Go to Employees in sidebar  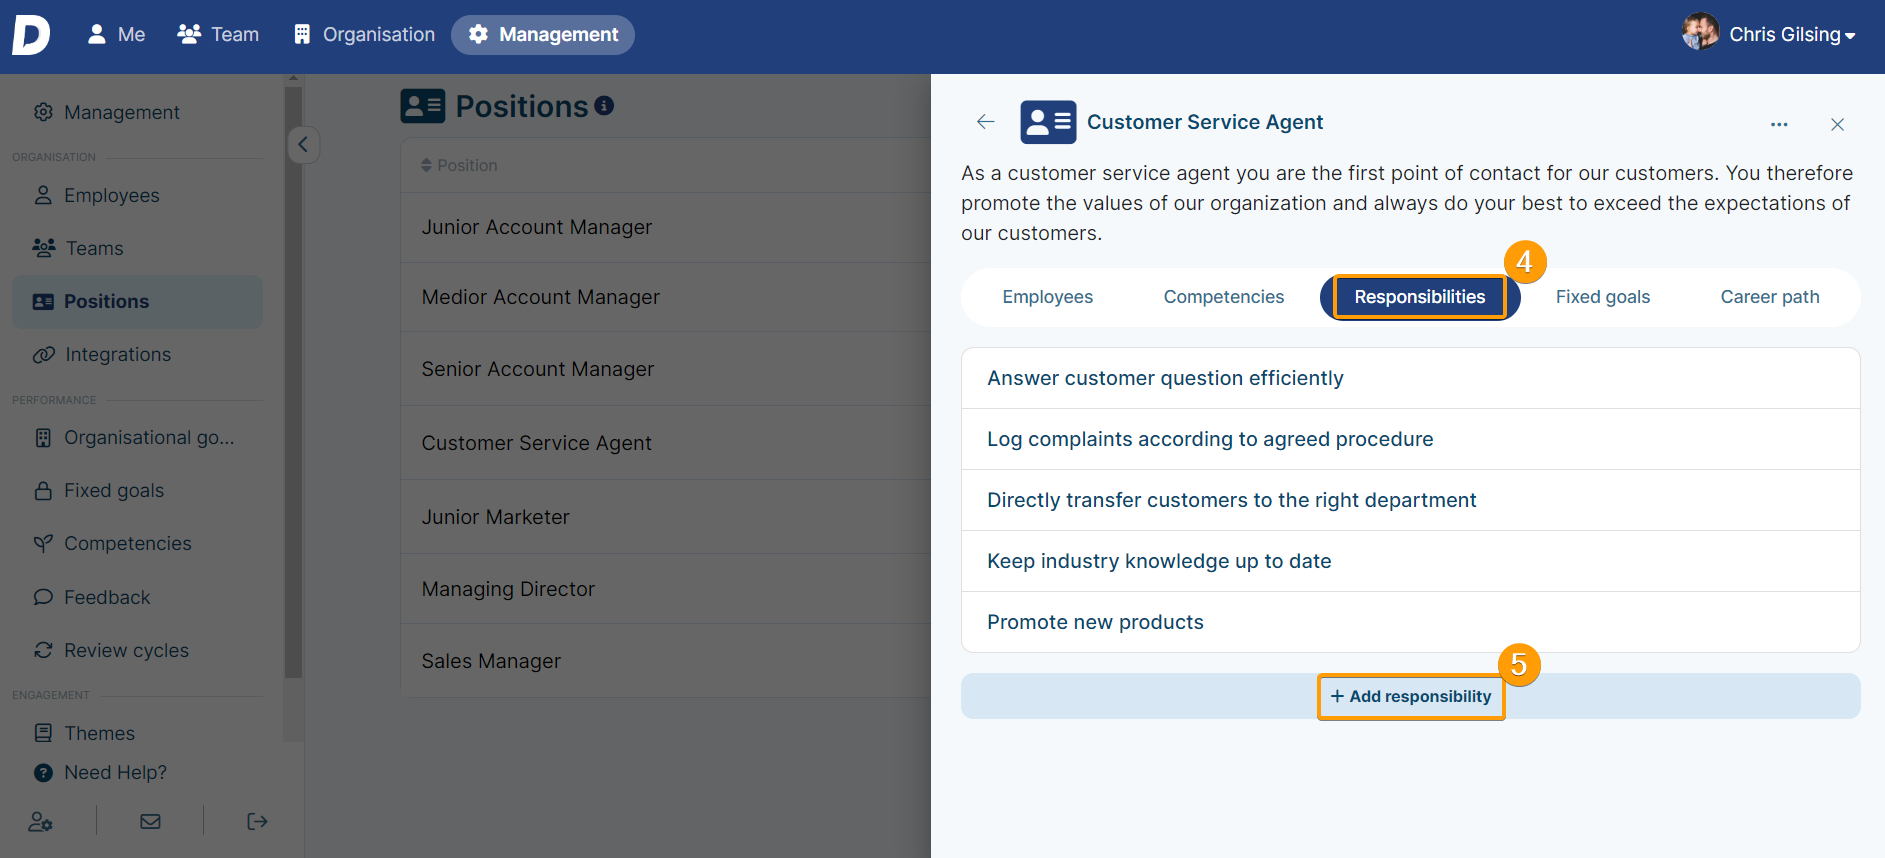(x=137, y=196)
